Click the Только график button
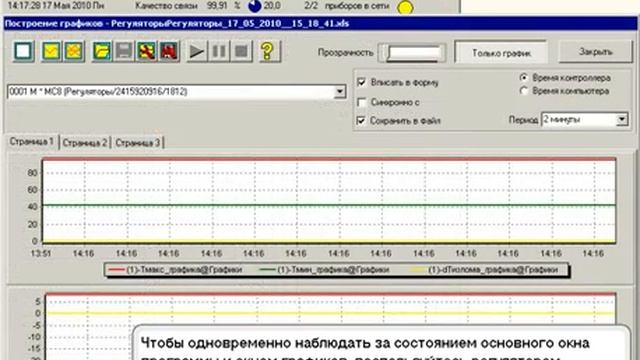Image resolution: width=640 pixels, height=360 pixels. coord(501,53)
